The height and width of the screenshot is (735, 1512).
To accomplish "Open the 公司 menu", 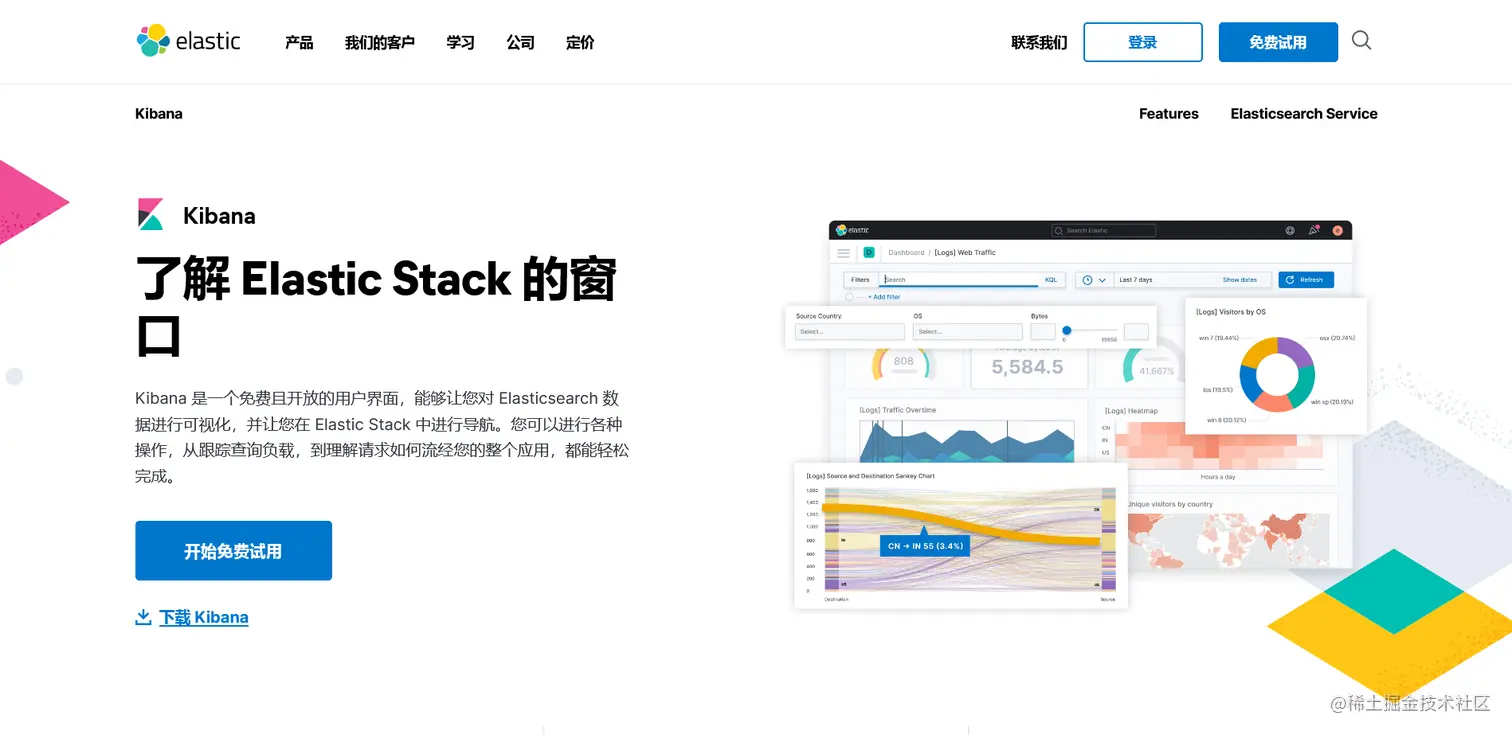I will tap(520, 42).
